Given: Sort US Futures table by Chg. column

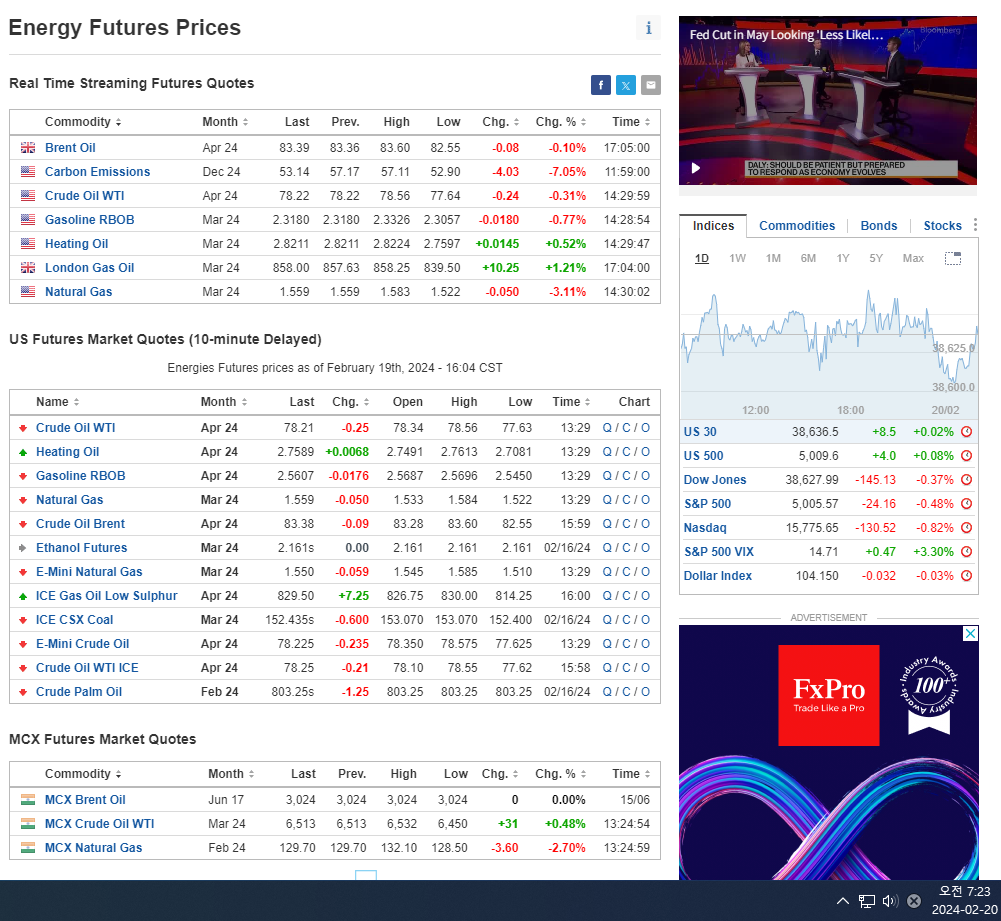Looking at the screenshot, I should (x=350, y=402).
